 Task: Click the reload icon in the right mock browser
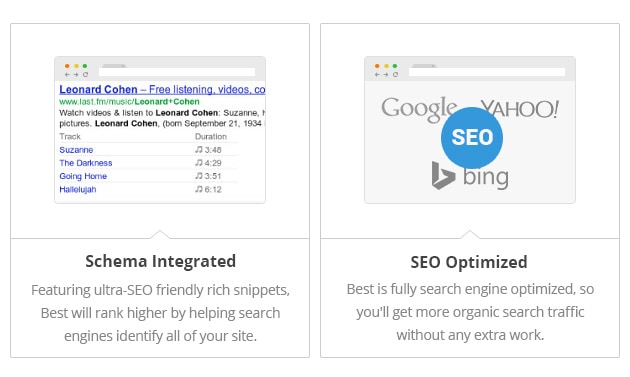(x=396, y=74)
